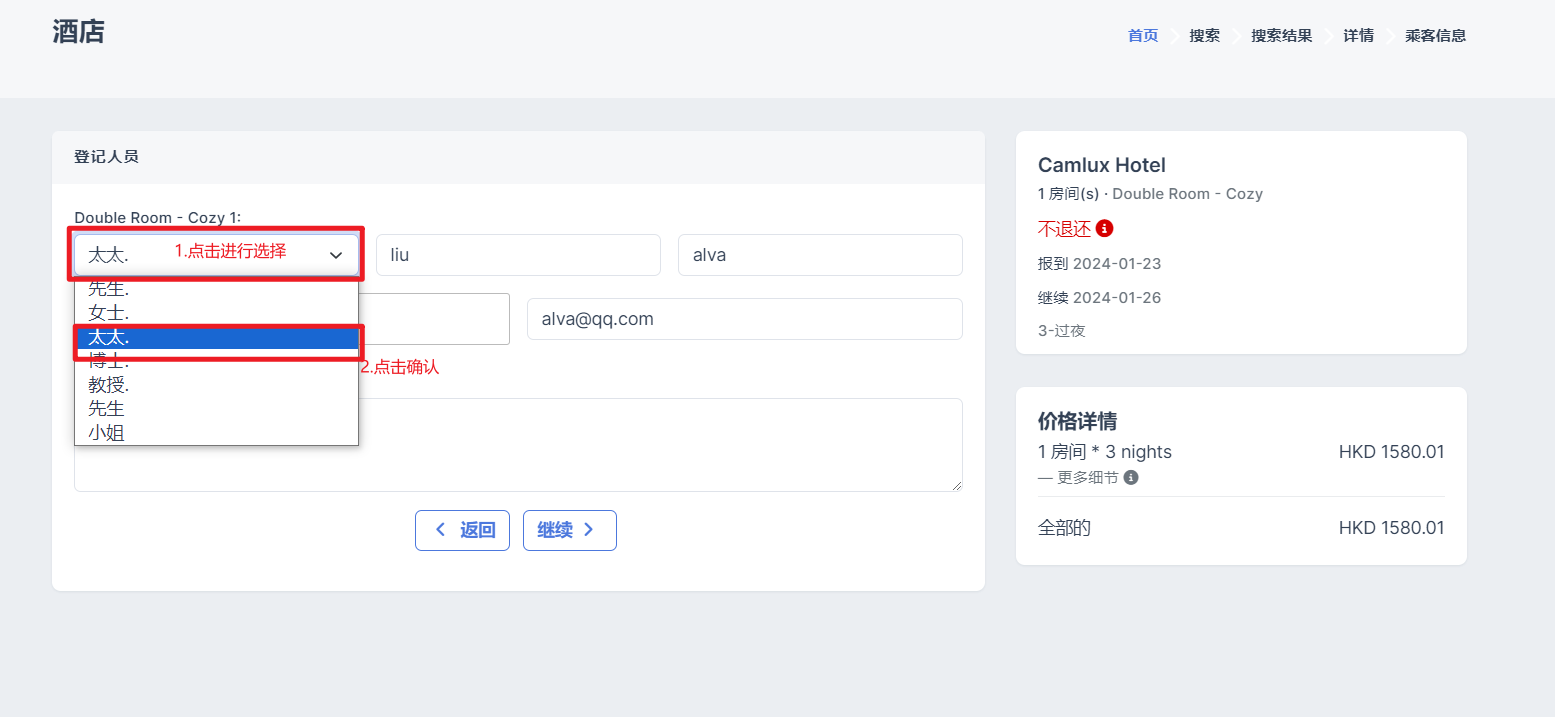Click the 继续 continue button
The width and height of the screenshot is (1555, 717).
[569, 530]
